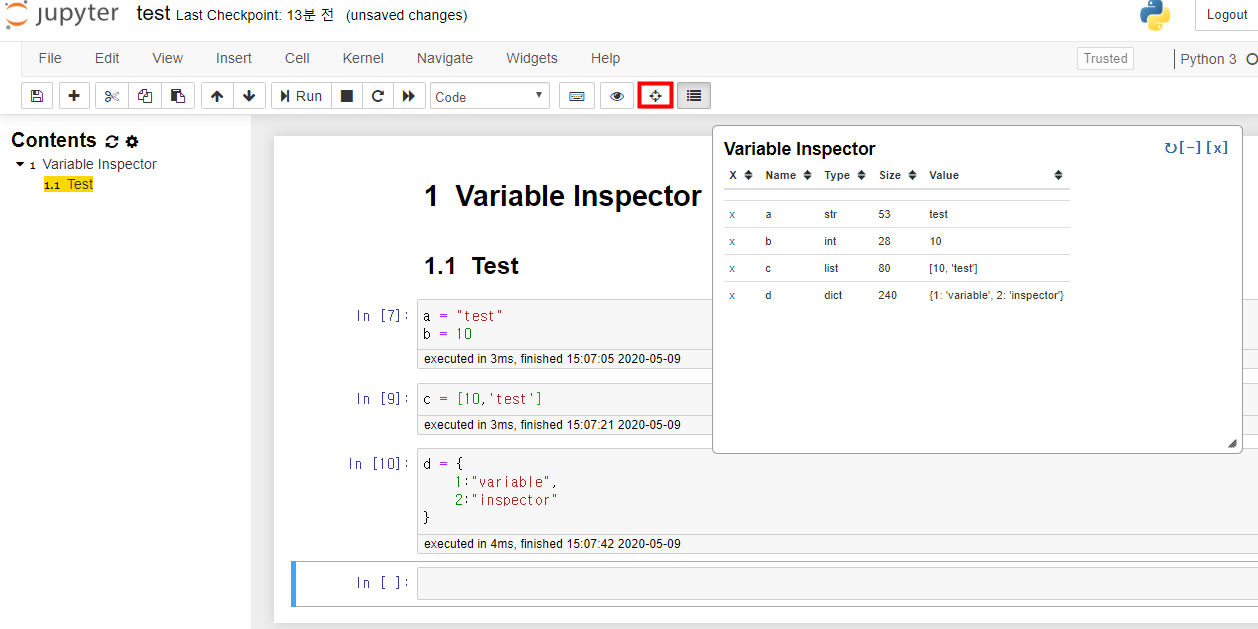Open the command palette keyboard icon

tap(576, 96)
